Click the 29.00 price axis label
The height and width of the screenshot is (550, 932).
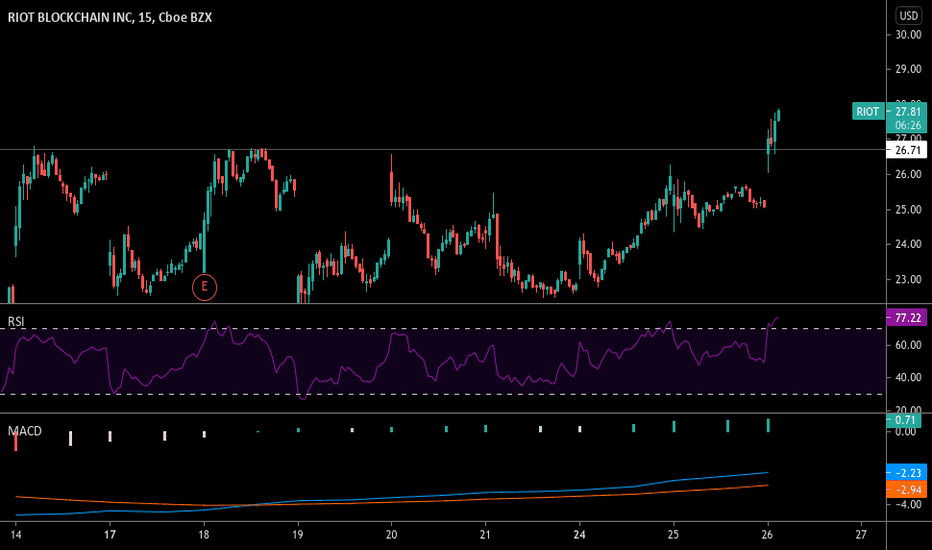tap(908, 69)
